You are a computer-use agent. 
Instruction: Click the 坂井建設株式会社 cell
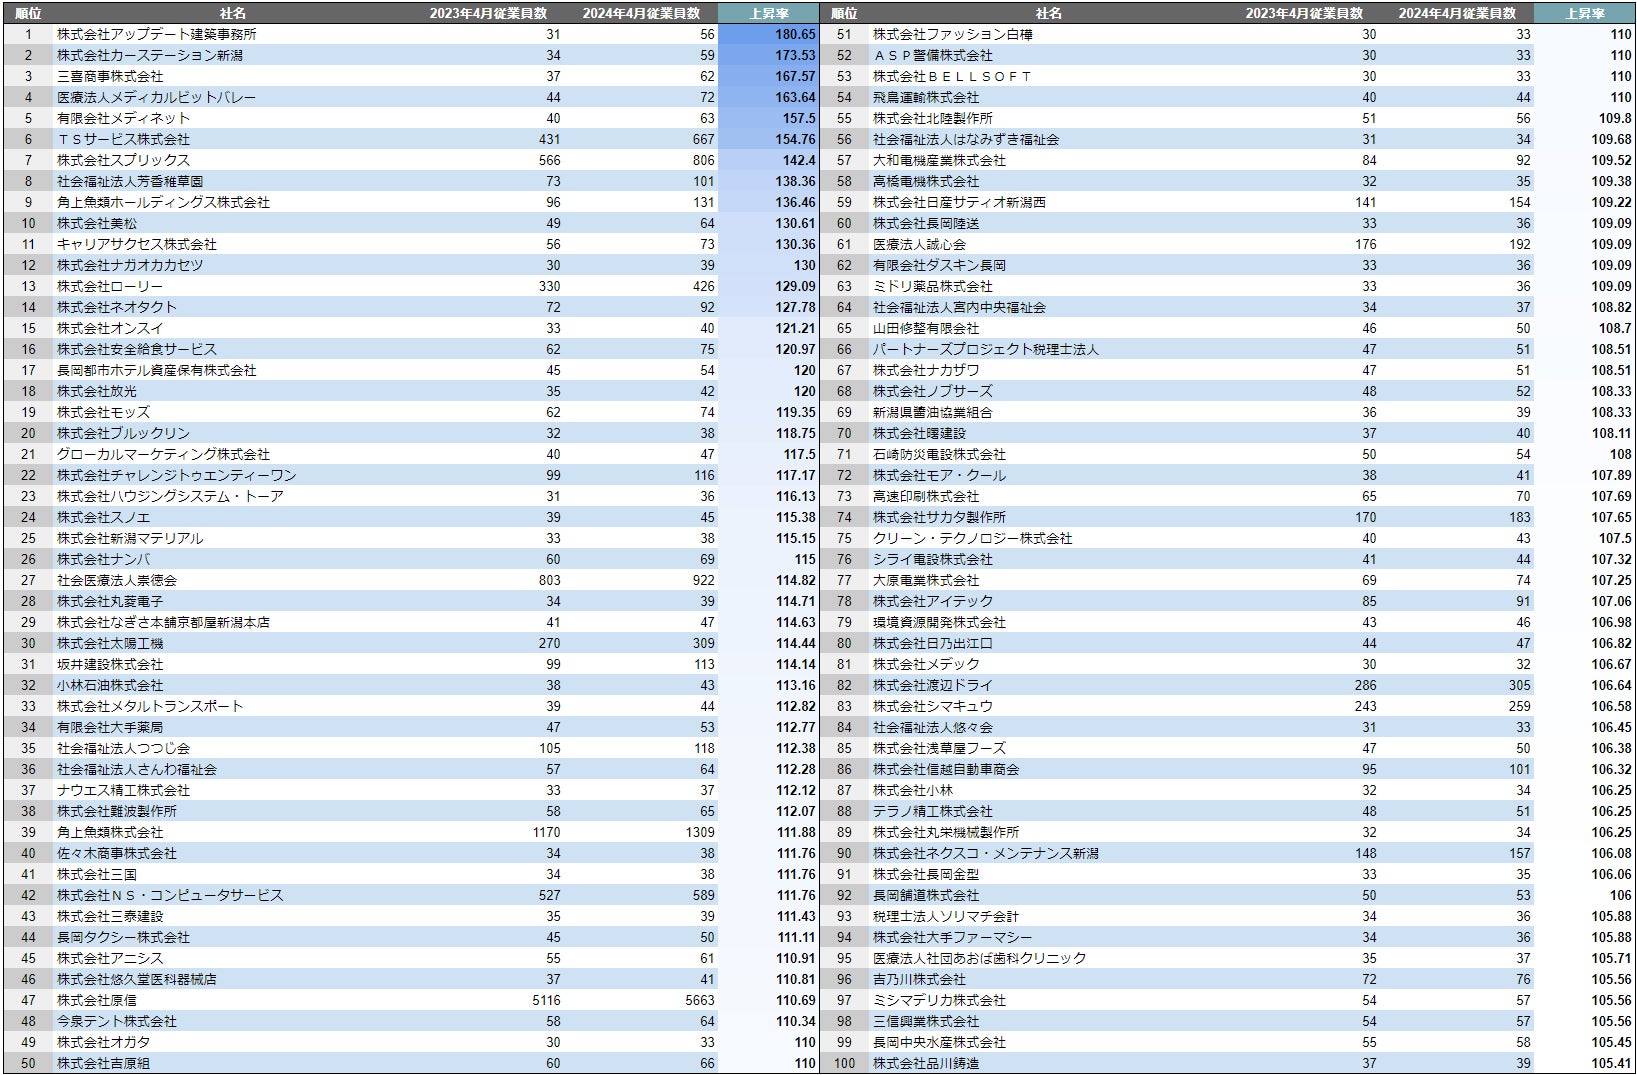[109, 664]
